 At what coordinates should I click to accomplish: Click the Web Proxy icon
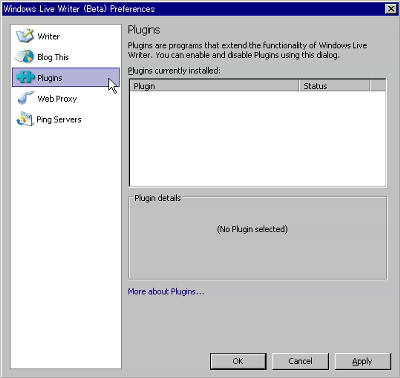coord(26,98)
